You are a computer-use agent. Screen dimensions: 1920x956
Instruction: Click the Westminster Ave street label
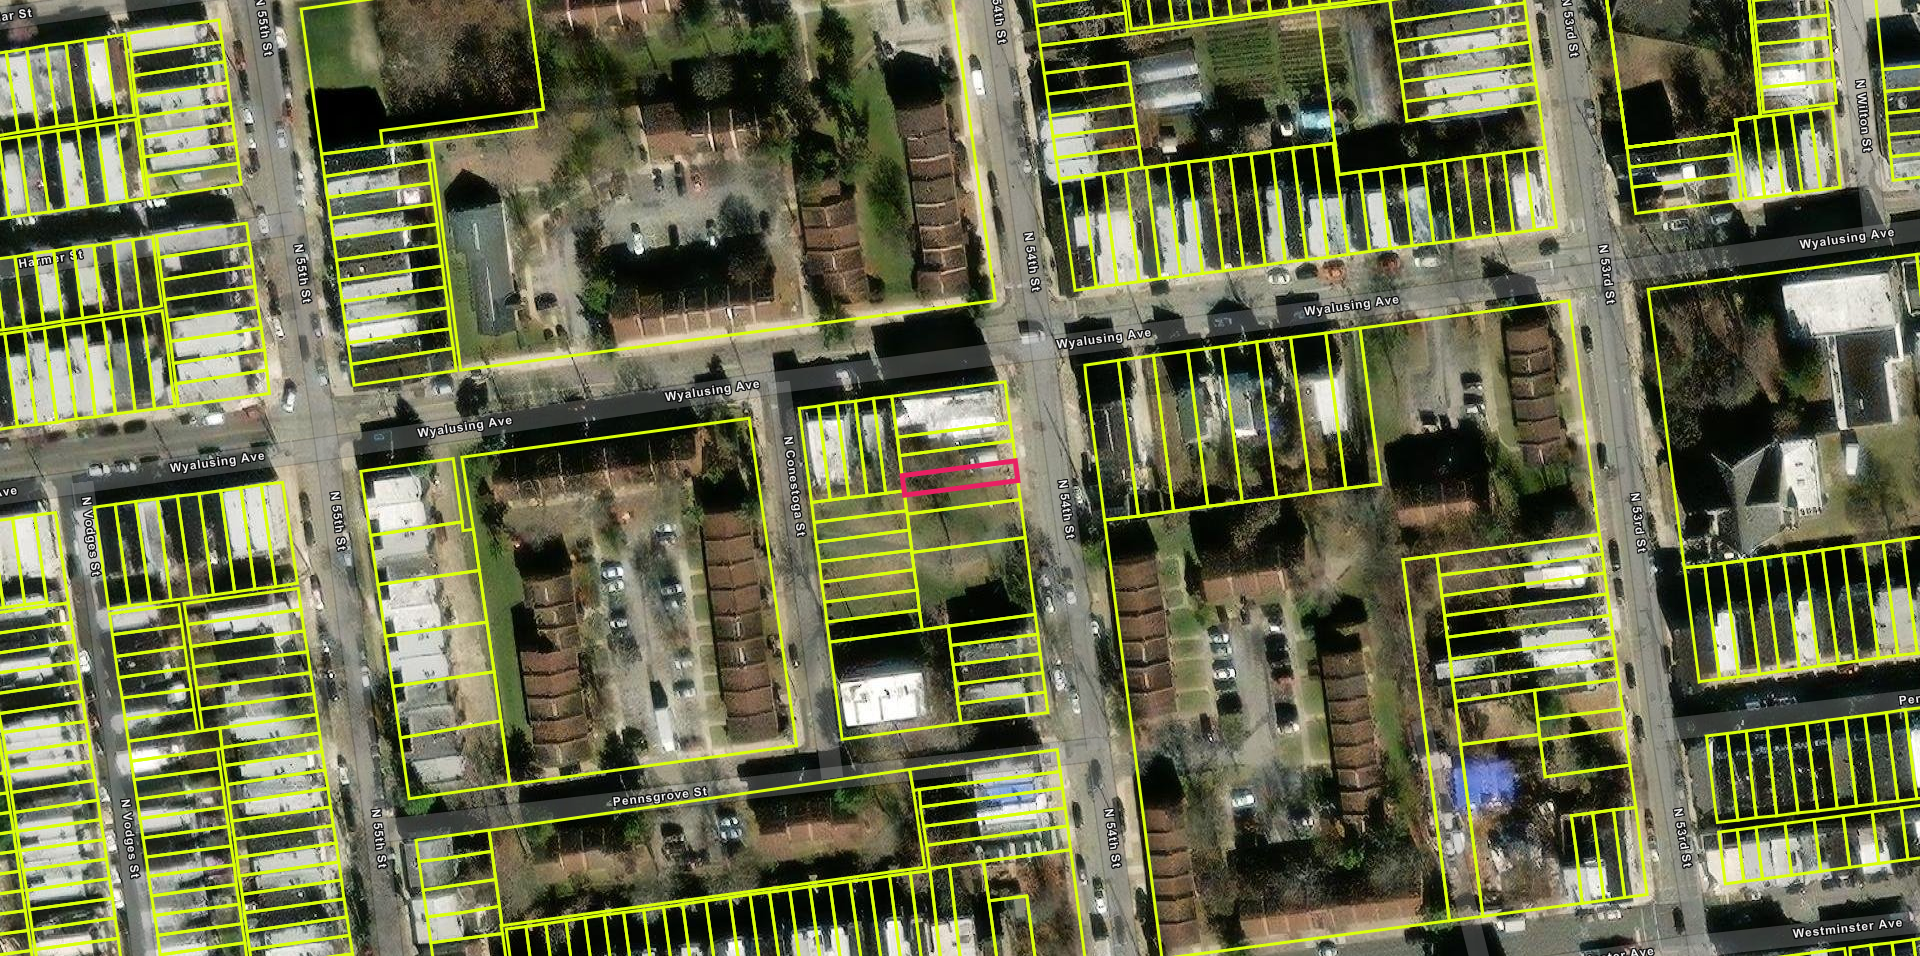(x=1846, y=928)
